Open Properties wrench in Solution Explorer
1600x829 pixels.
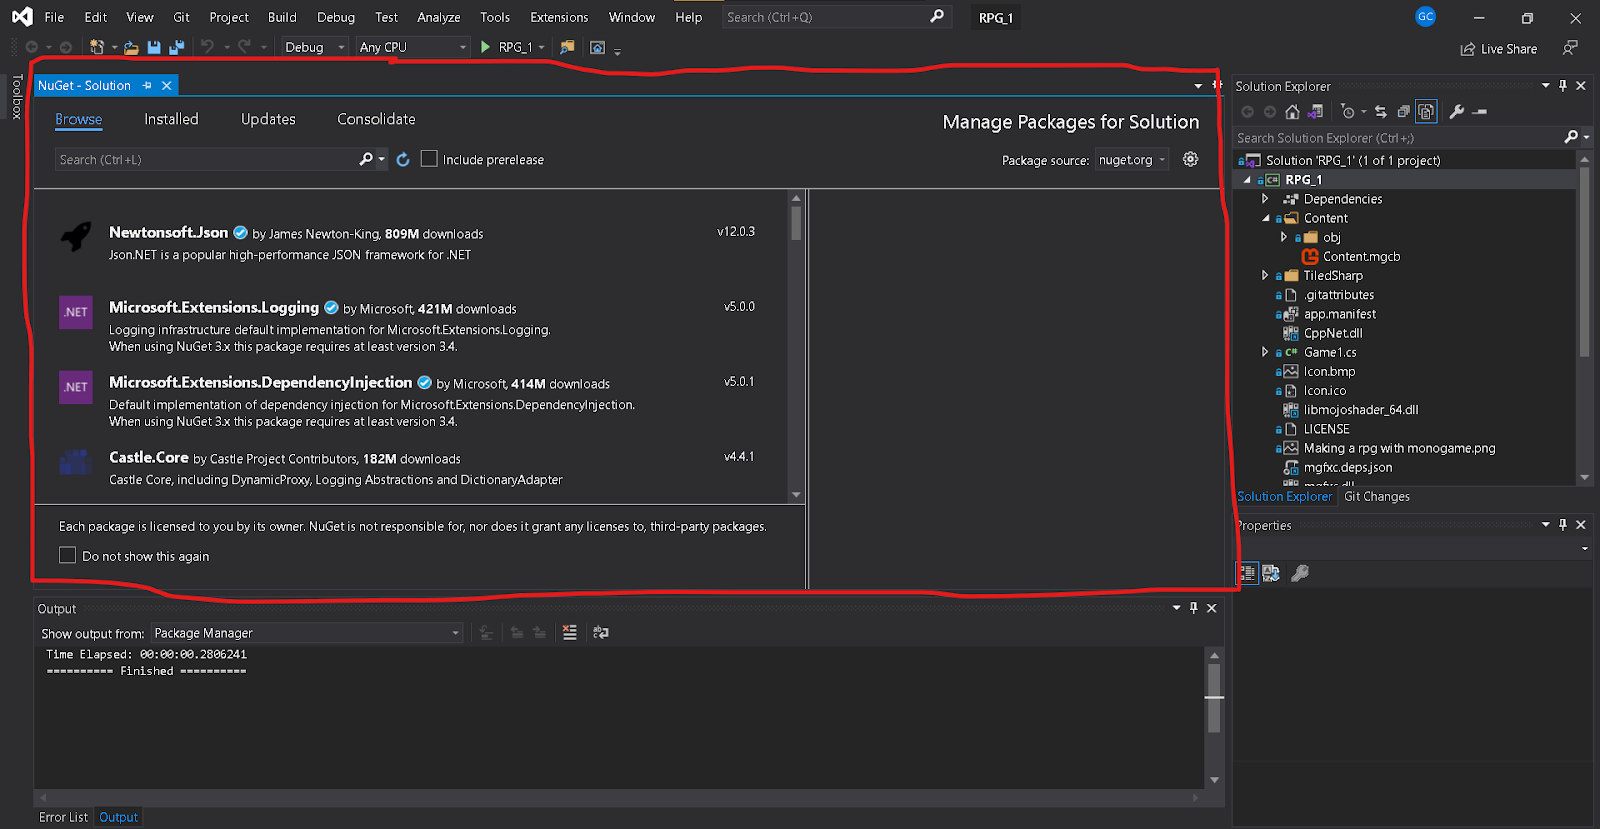[1457, 112]
